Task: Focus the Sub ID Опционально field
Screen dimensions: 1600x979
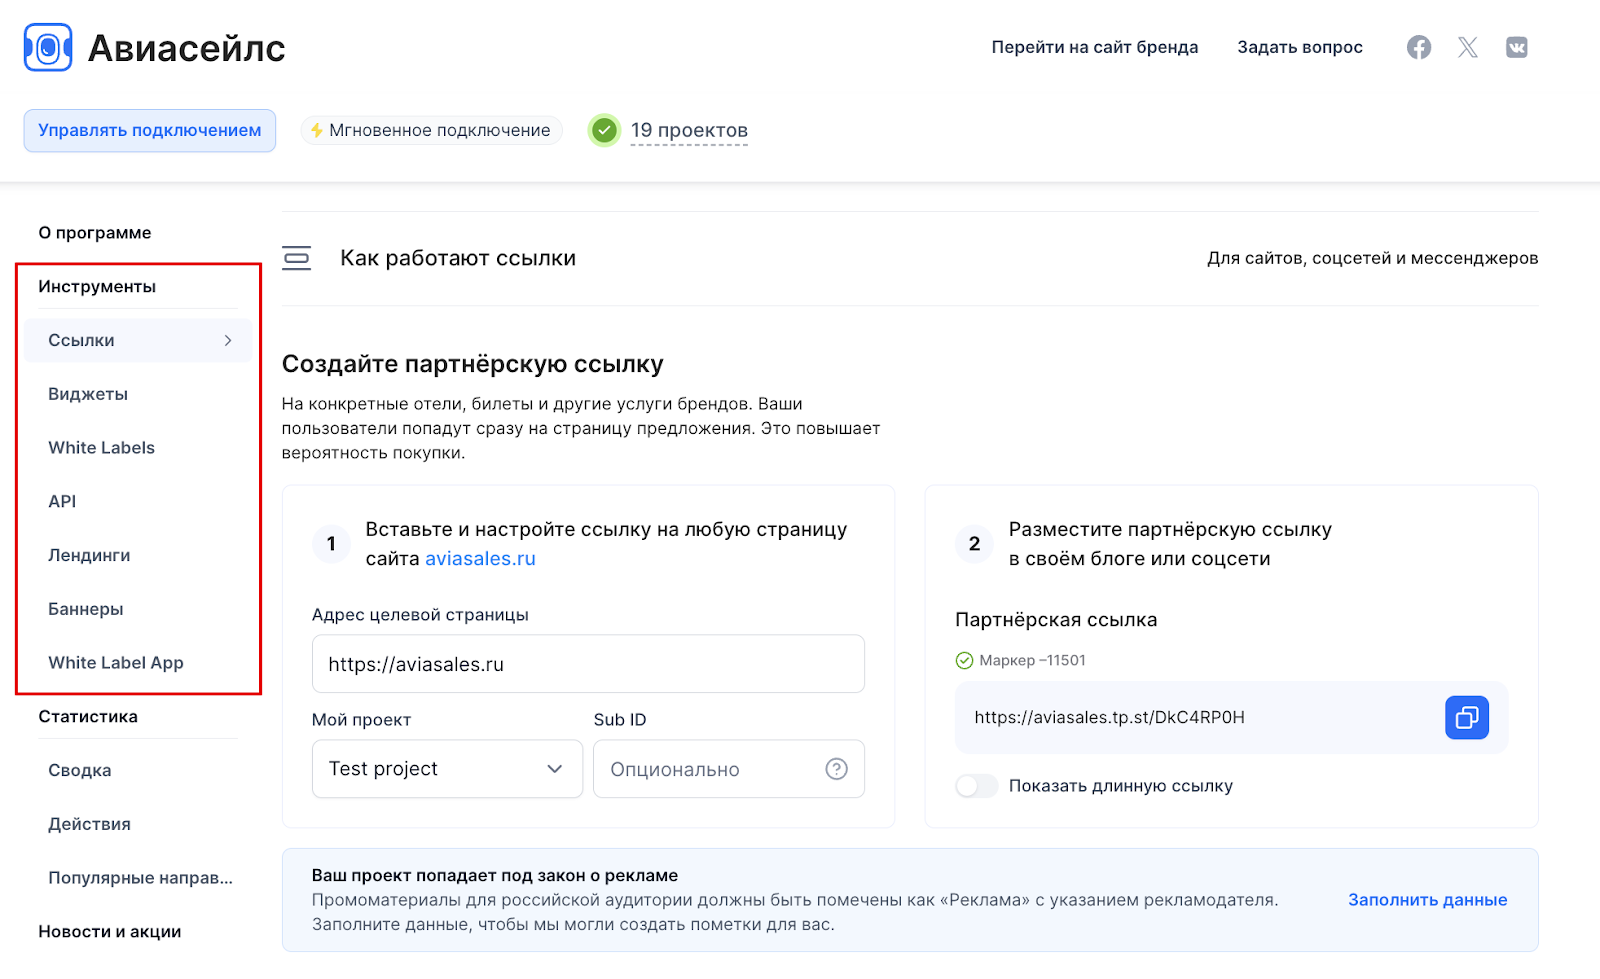Action: [x=729, y=769]
